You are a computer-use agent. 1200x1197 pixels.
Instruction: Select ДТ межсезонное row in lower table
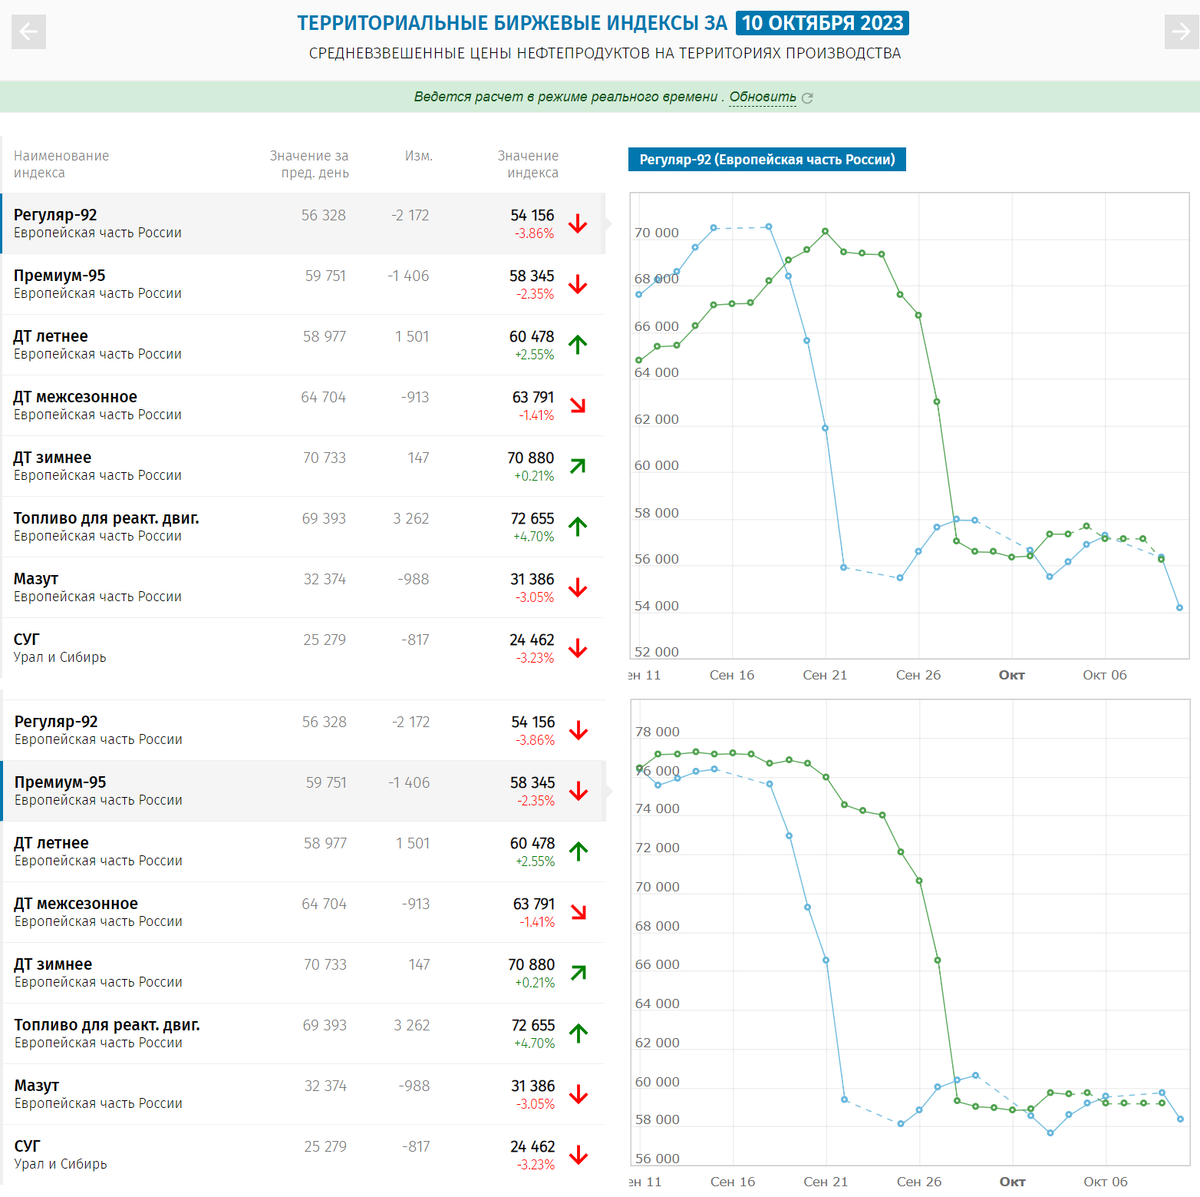coord(303,912)
